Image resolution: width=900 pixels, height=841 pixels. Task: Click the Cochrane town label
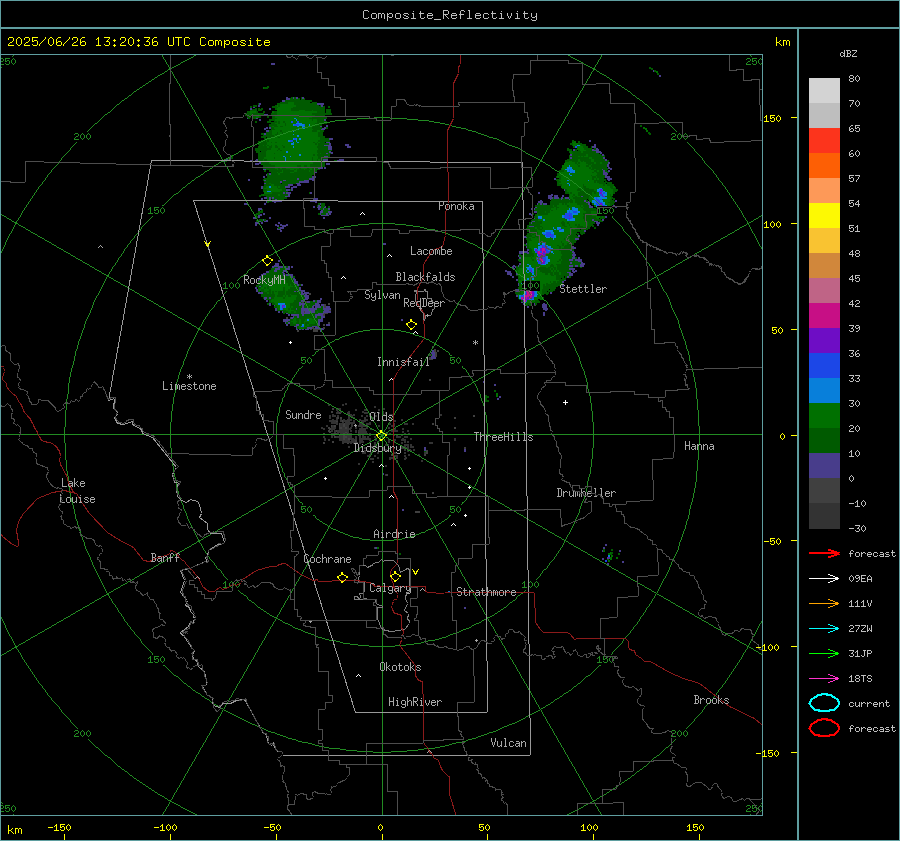click(327, 559)
